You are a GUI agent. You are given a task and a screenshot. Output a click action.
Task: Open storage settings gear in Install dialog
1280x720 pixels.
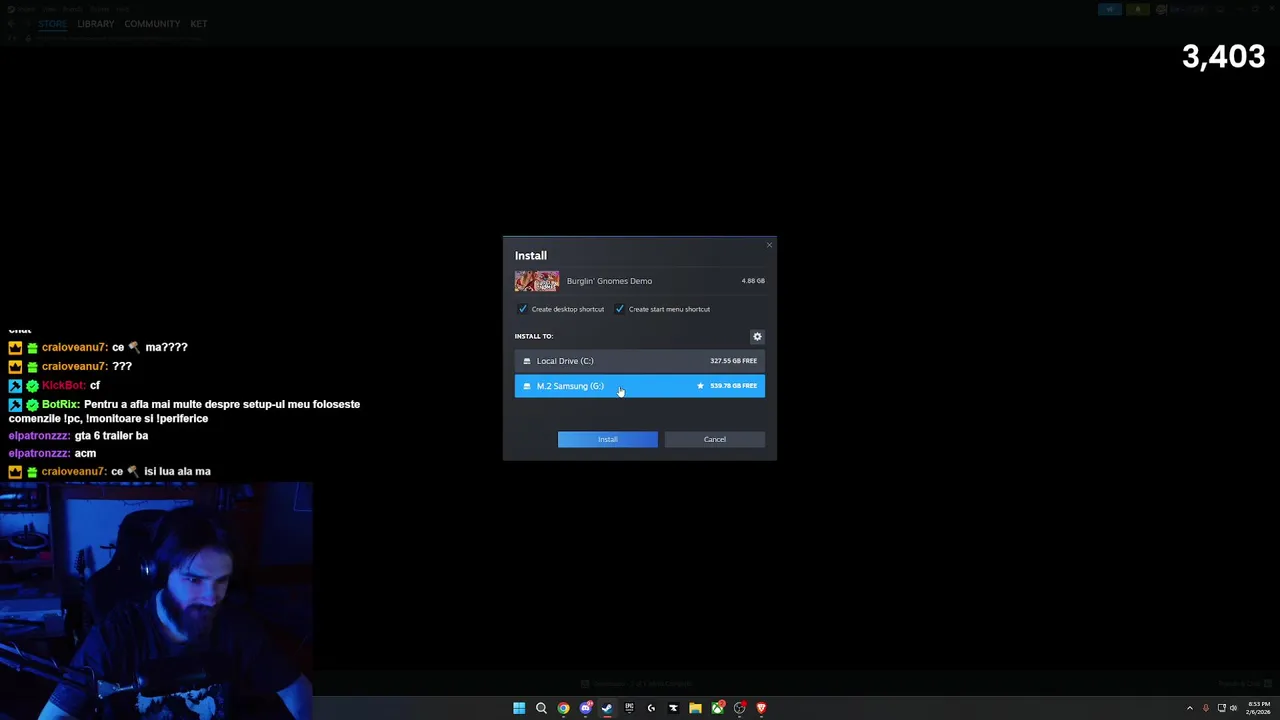tap(757, 337)
